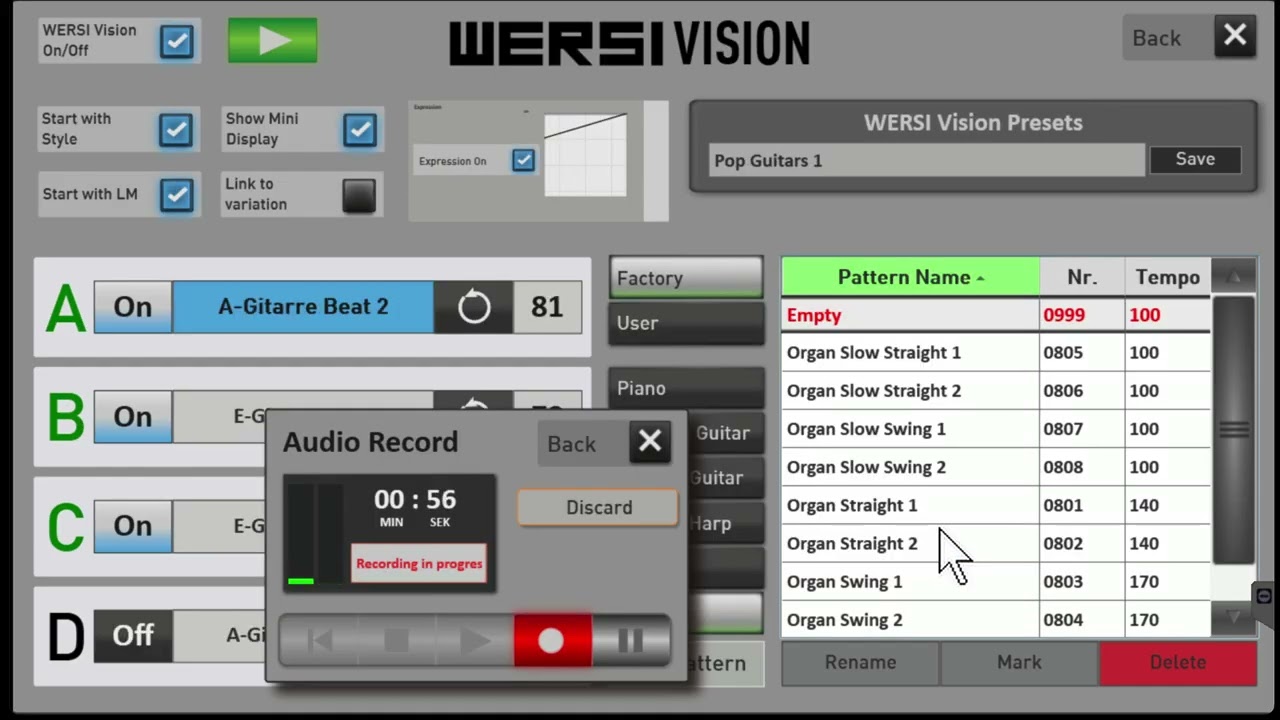This screenshot has width=1280, height=720.
Task: Choose the Harp category
Action: [726, 523]
